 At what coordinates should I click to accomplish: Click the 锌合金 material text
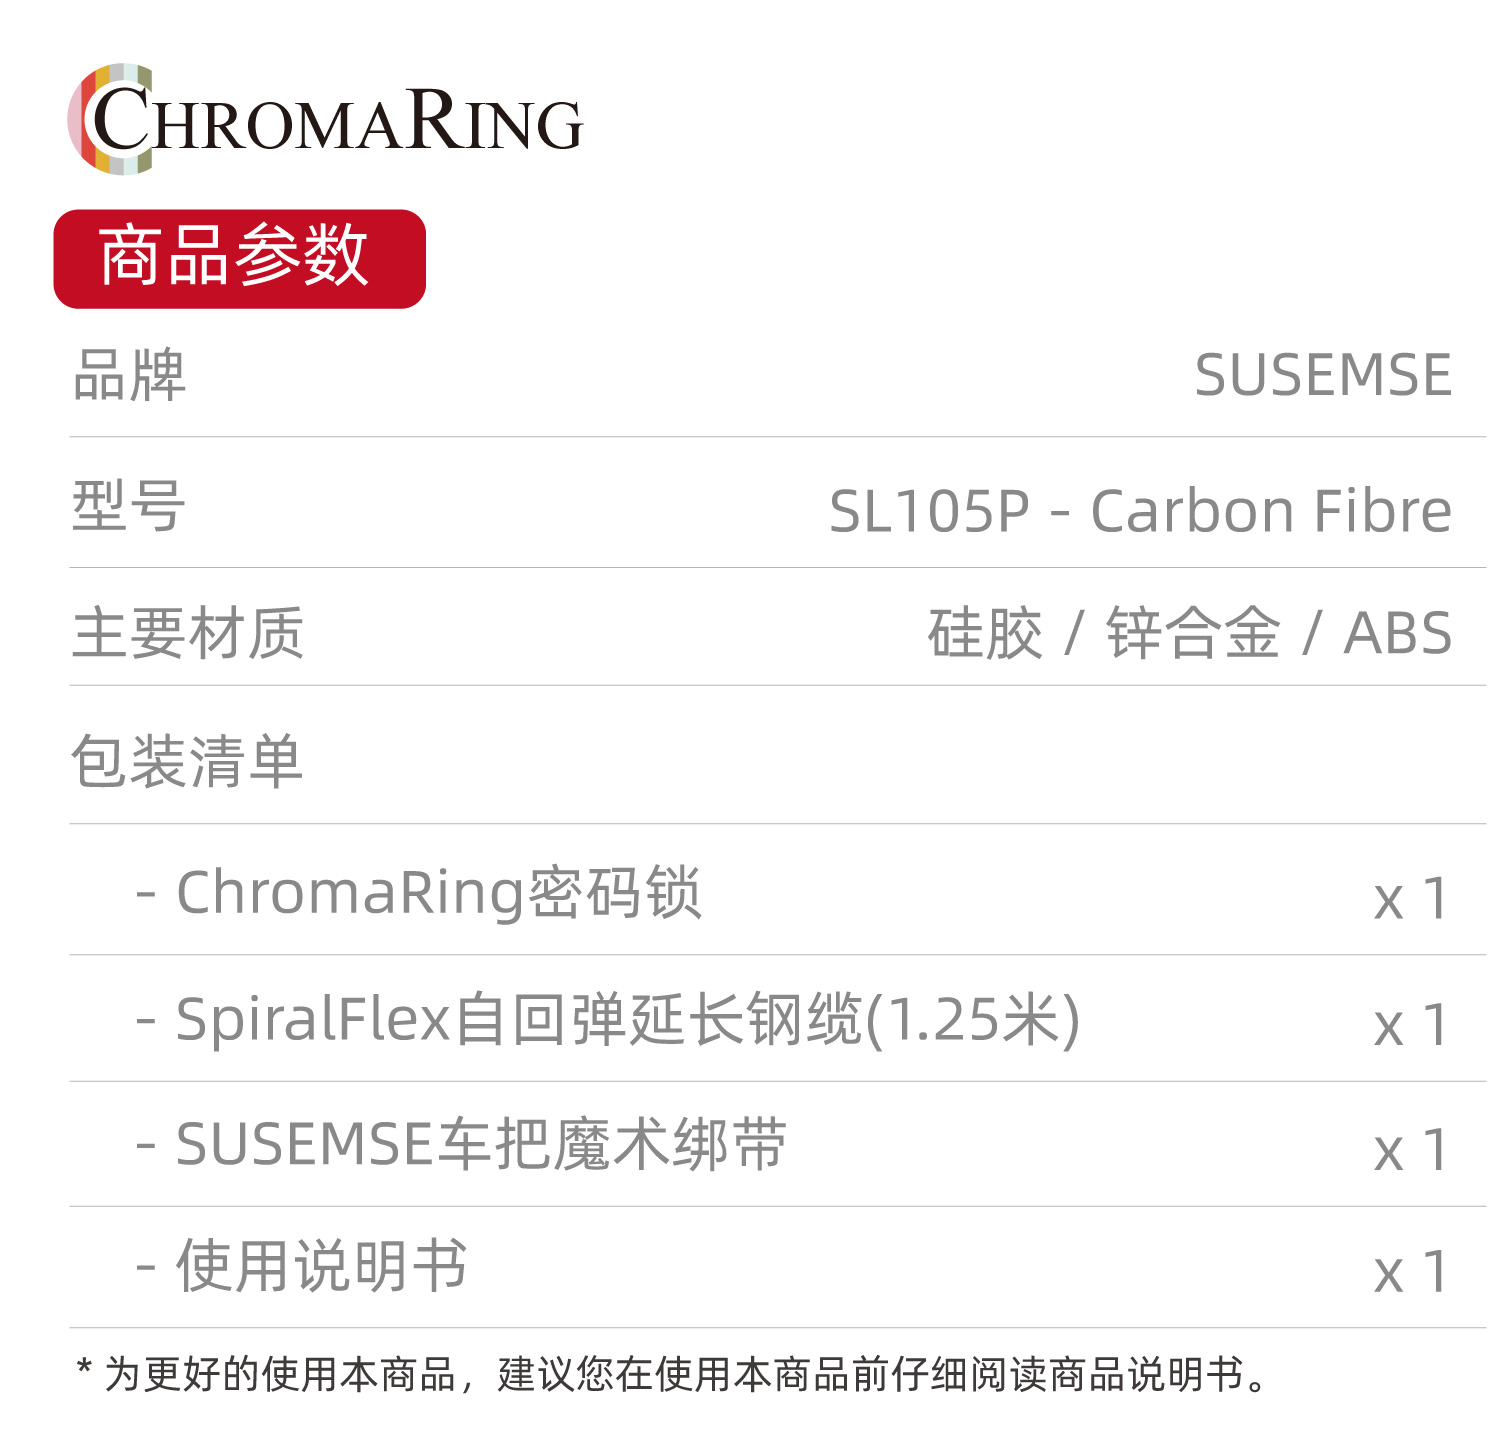(1192, 633)
